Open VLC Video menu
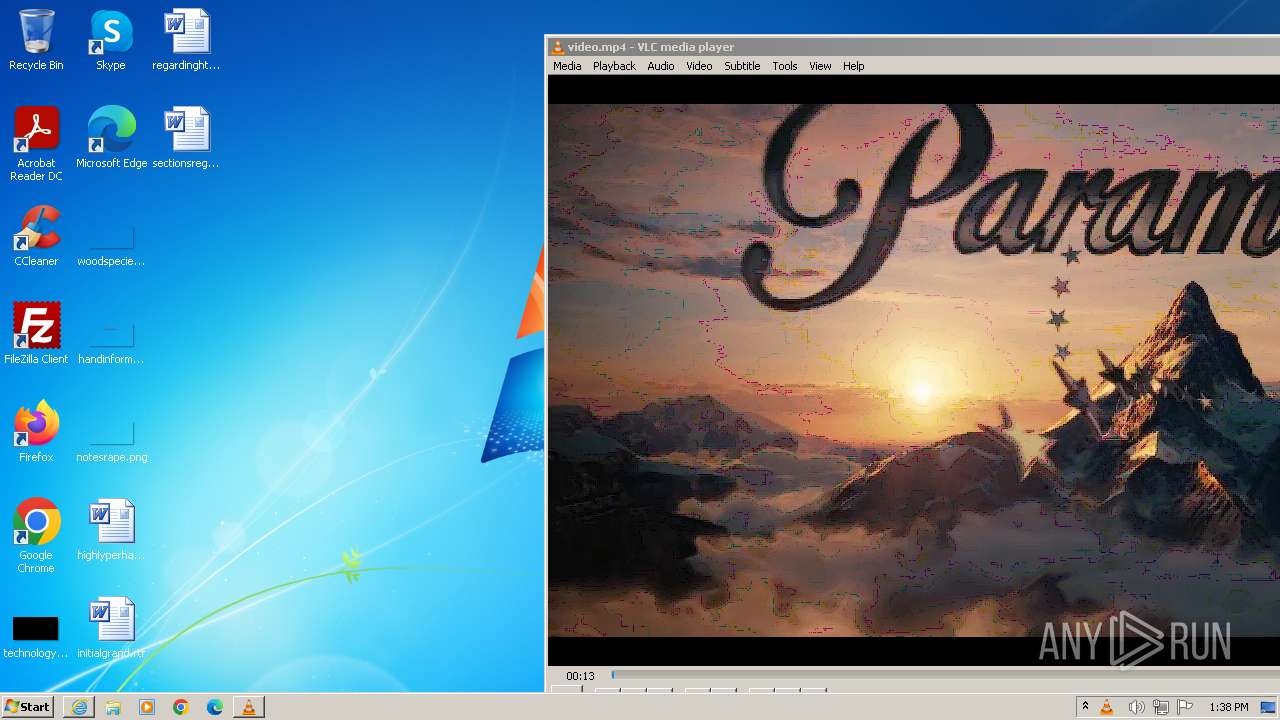Image resolution: width=1280 pixels, height=720 pixels. click(x=699, y=66)
